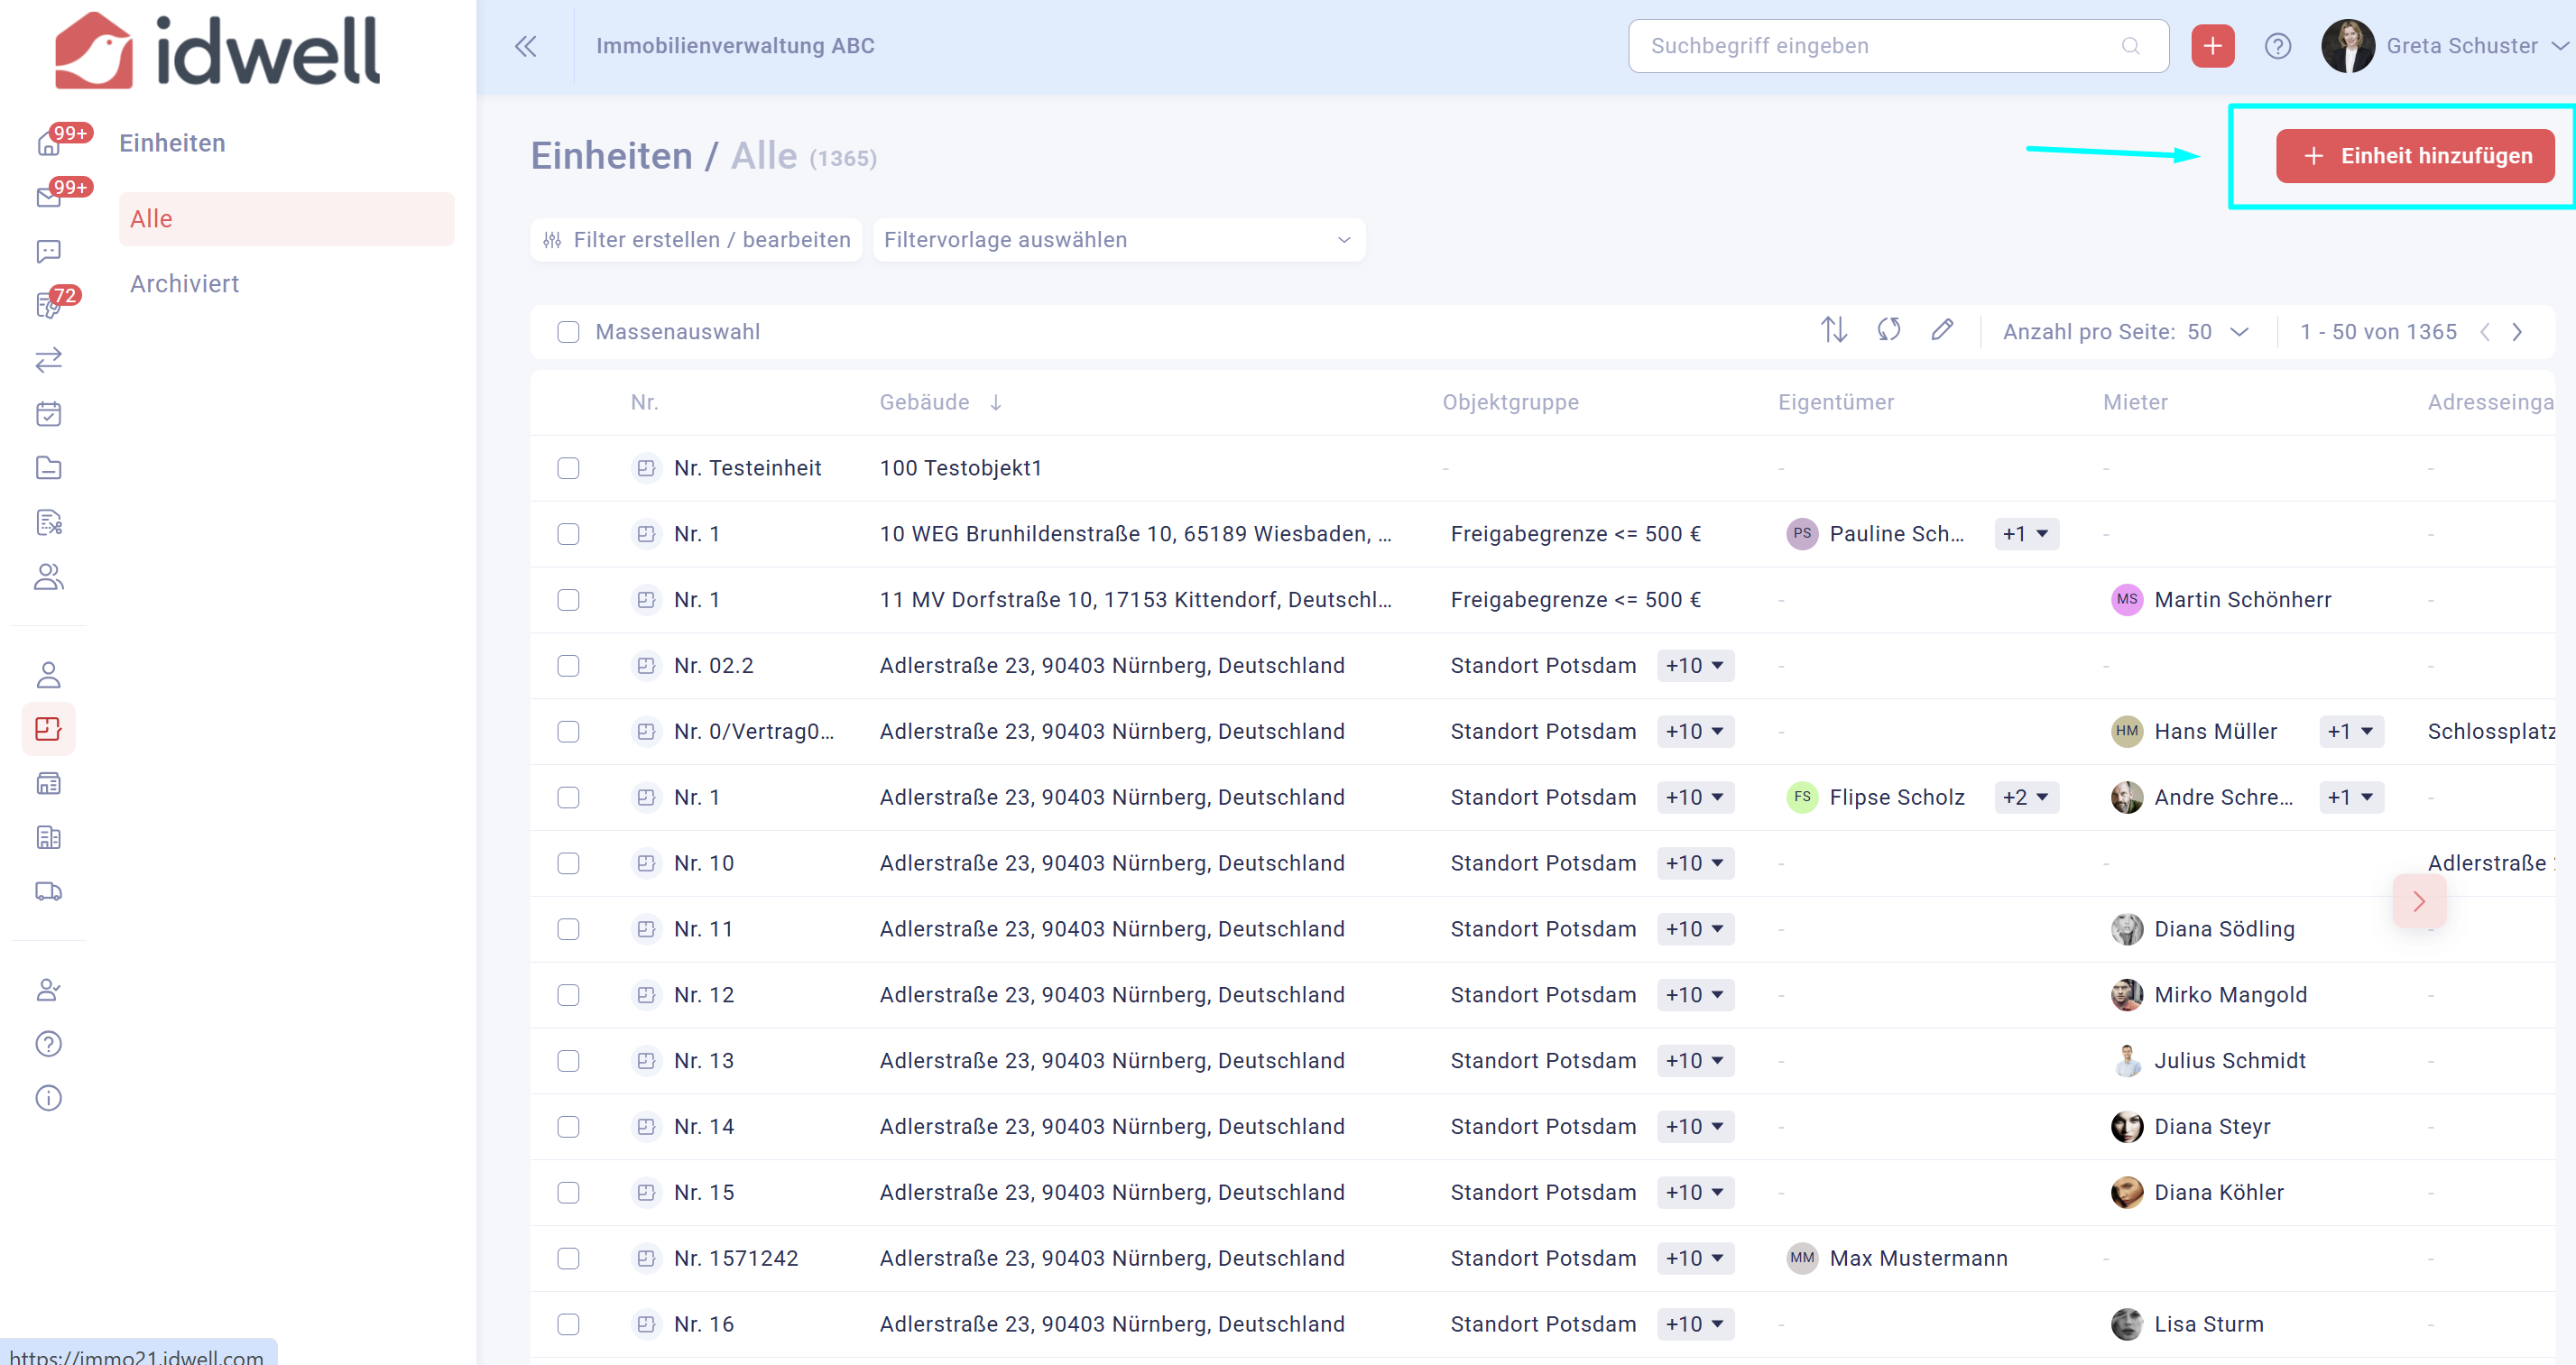The height and width of the screenshot is (1365, 2576).
Task: Select the Archiviert menu item
Action: click(x=185, y=284)
